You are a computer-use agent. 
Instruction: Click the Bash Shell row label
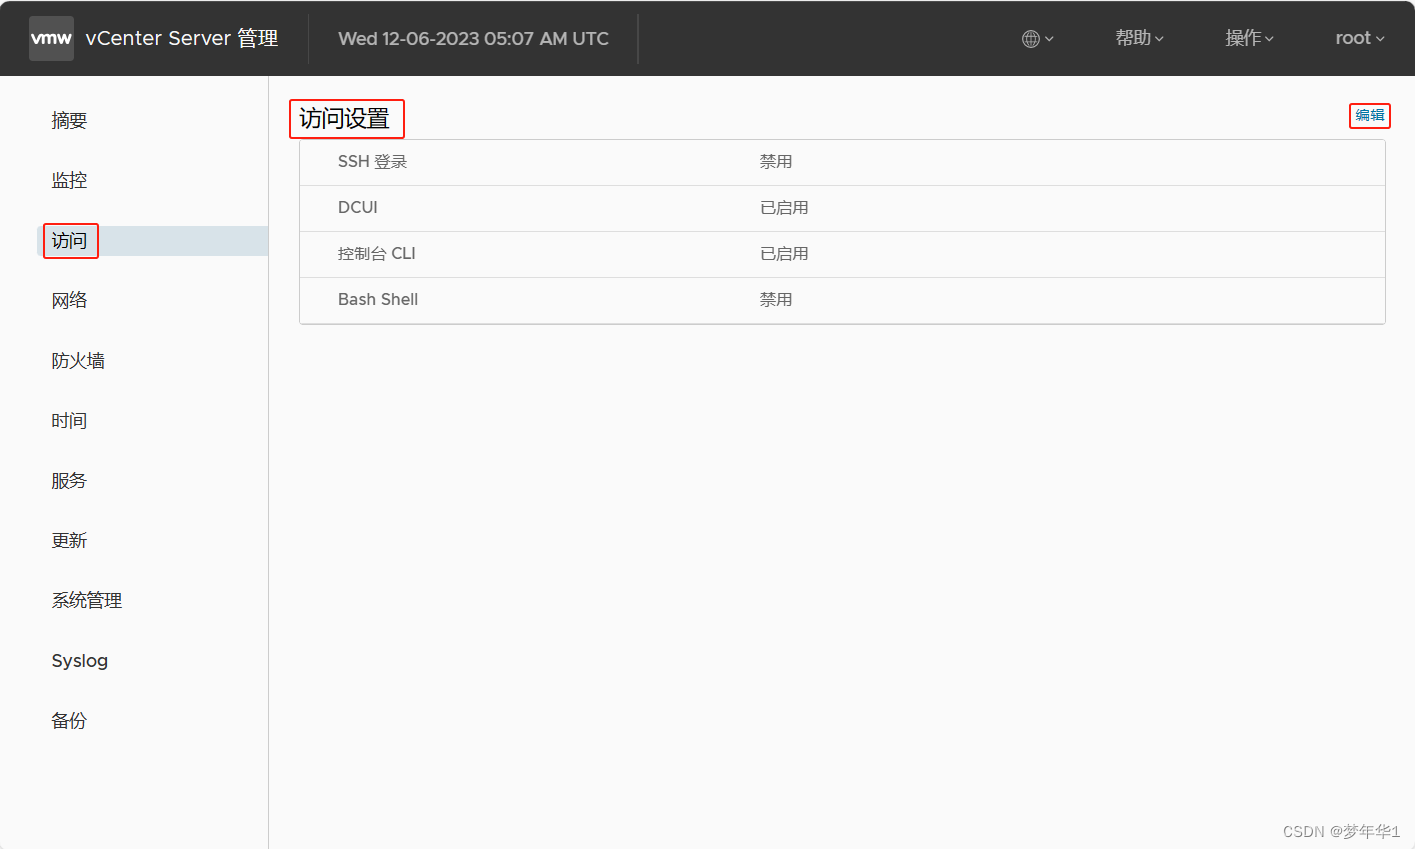[x=378, y=300]
